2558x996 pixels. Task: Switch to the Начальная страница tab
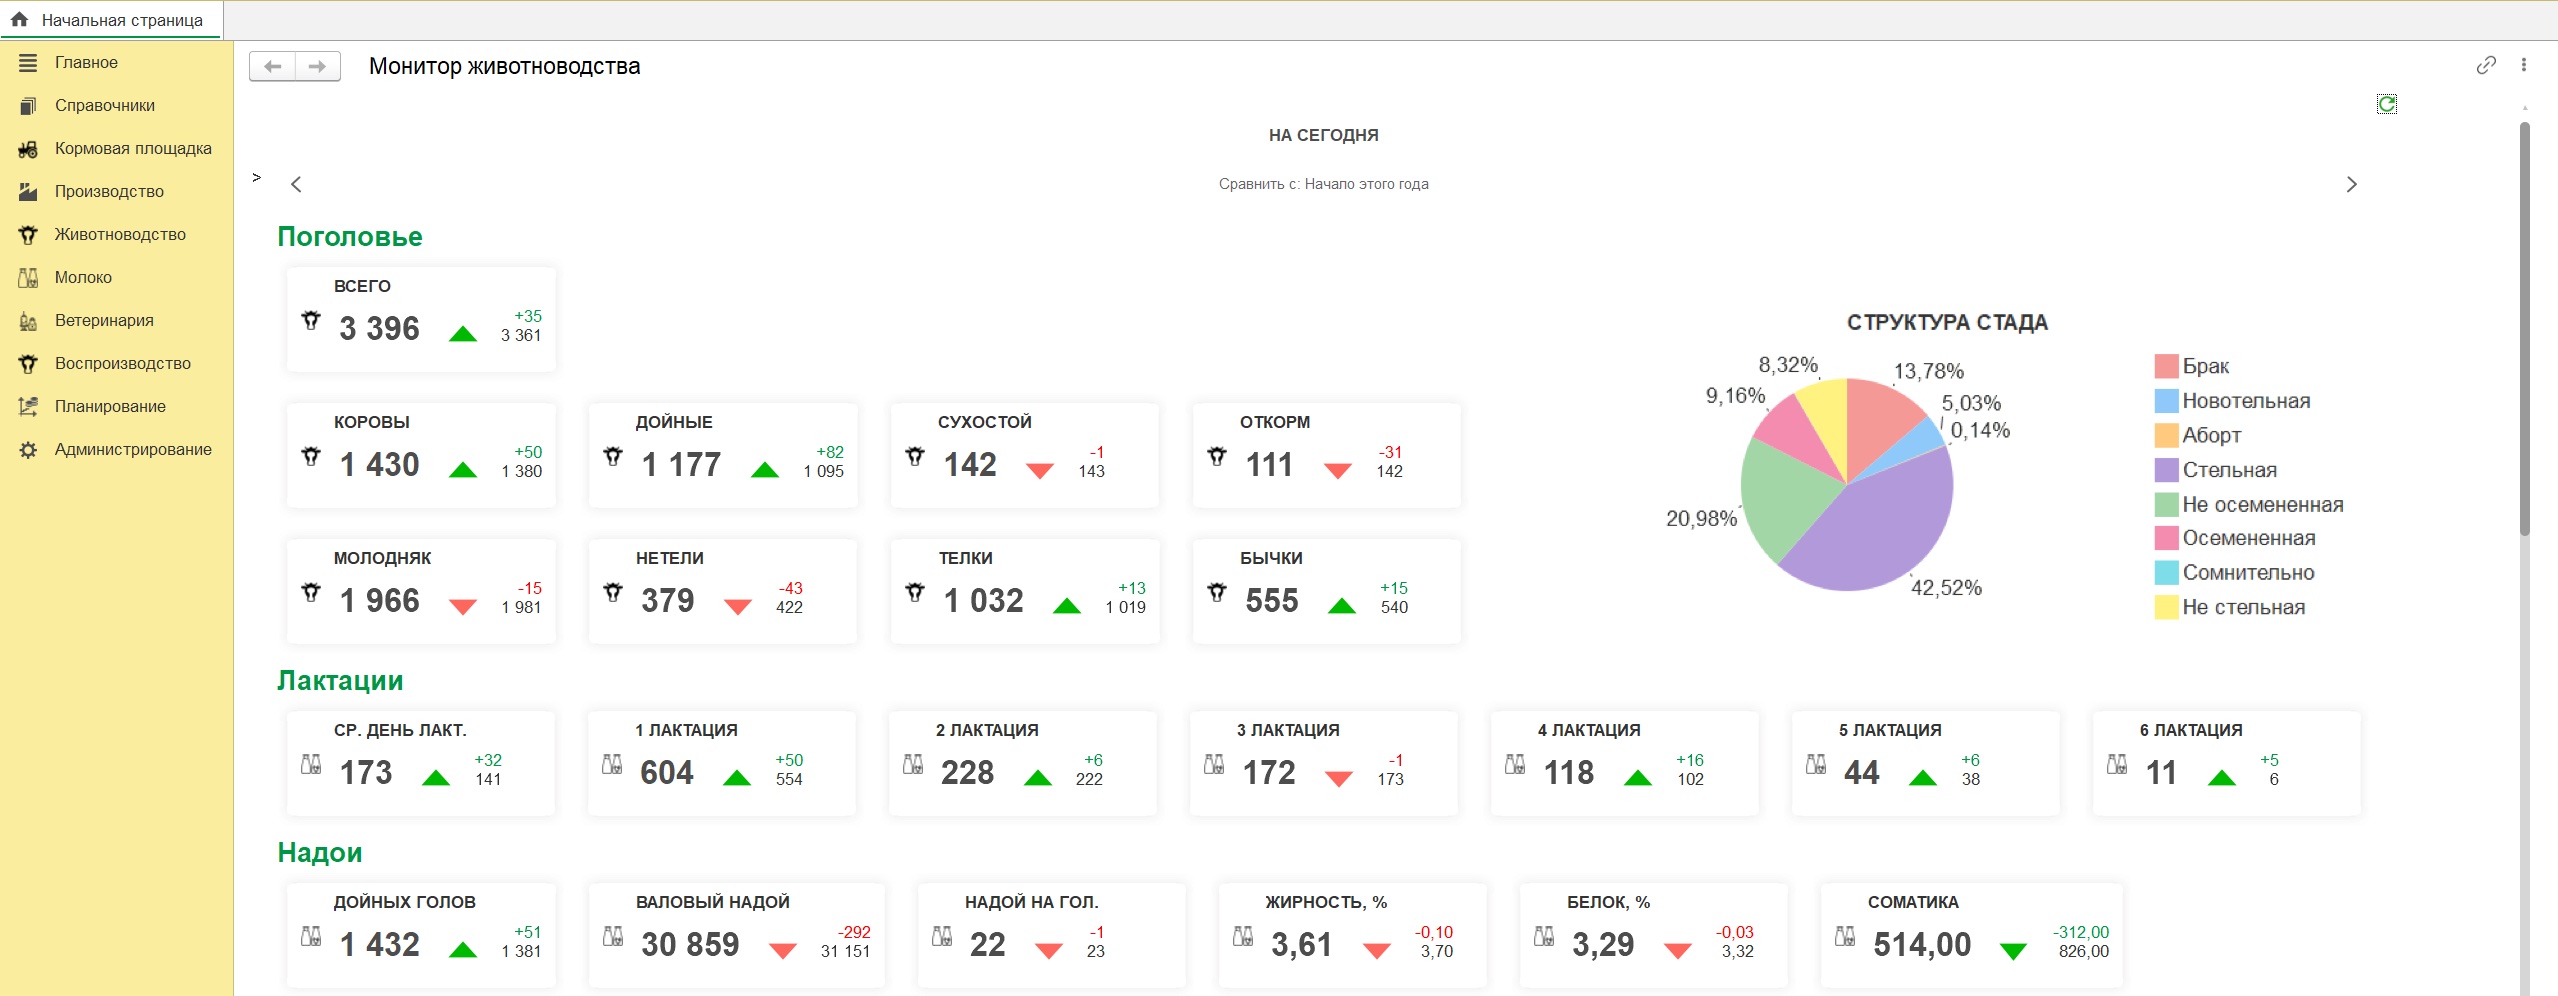(121, 20)
